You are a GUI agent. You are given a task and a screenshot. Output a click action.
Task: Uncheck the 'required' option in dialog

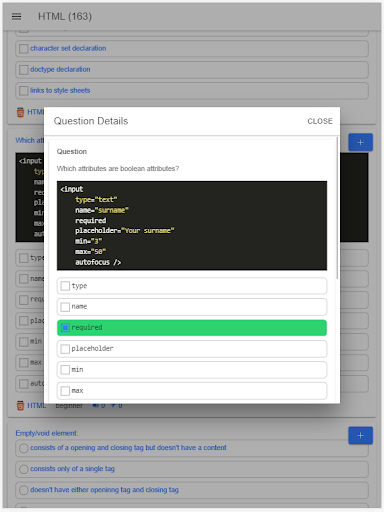click(x=65, y=328)
